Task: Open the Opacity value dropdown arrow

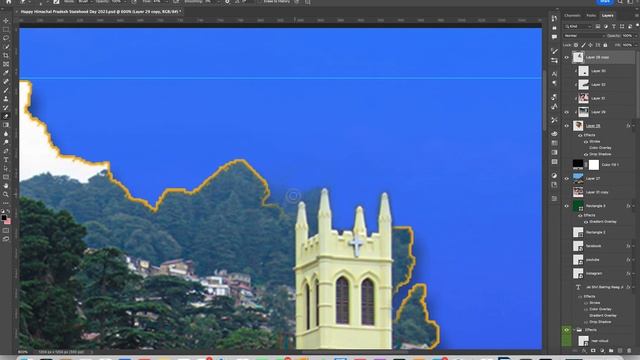Action: tap(636, 36)
